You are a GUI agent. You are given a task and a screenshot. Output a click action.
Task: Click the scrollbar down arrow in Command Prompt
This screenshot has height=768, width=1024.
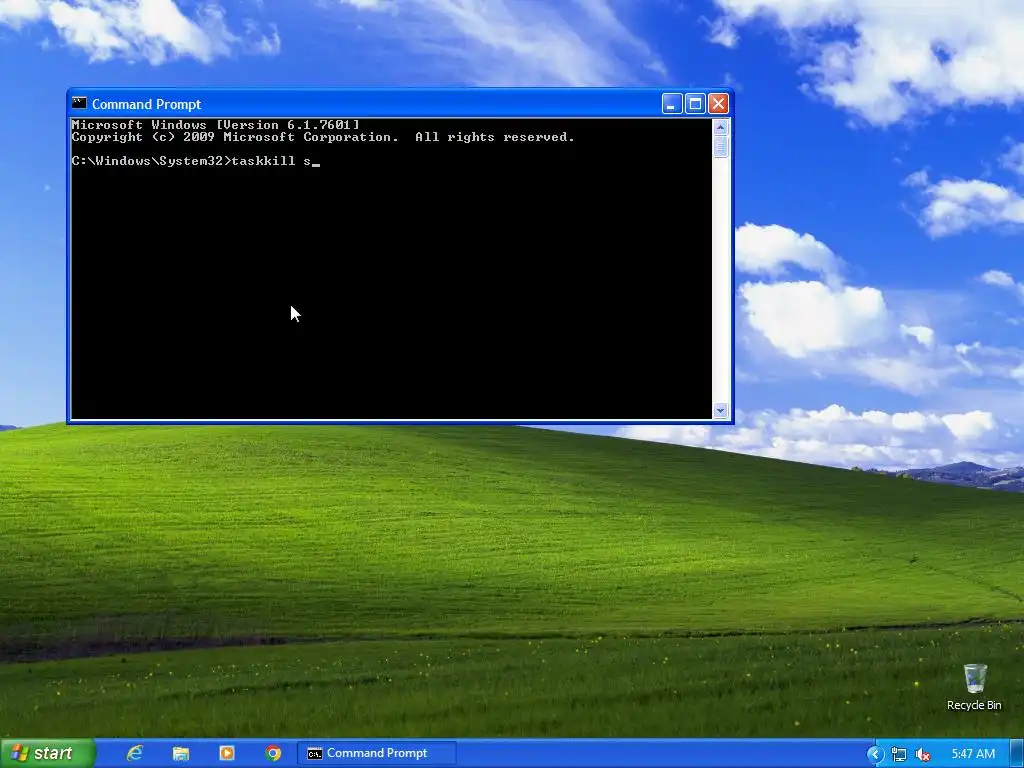(x=720, y=411)
